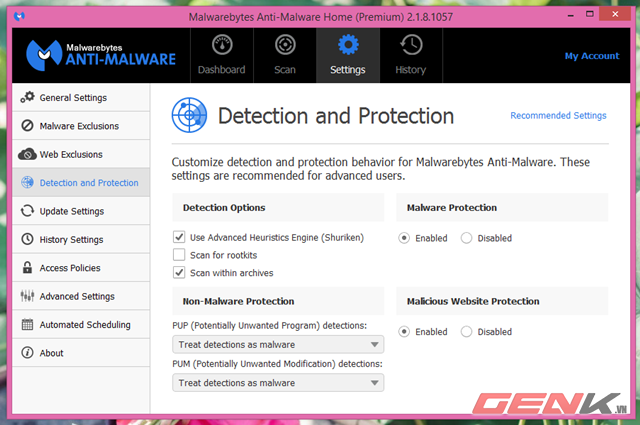640x425 pixels.
Task: Click the PUP (Potentially Unwanted Program) detections label
Action: point(269,325)
